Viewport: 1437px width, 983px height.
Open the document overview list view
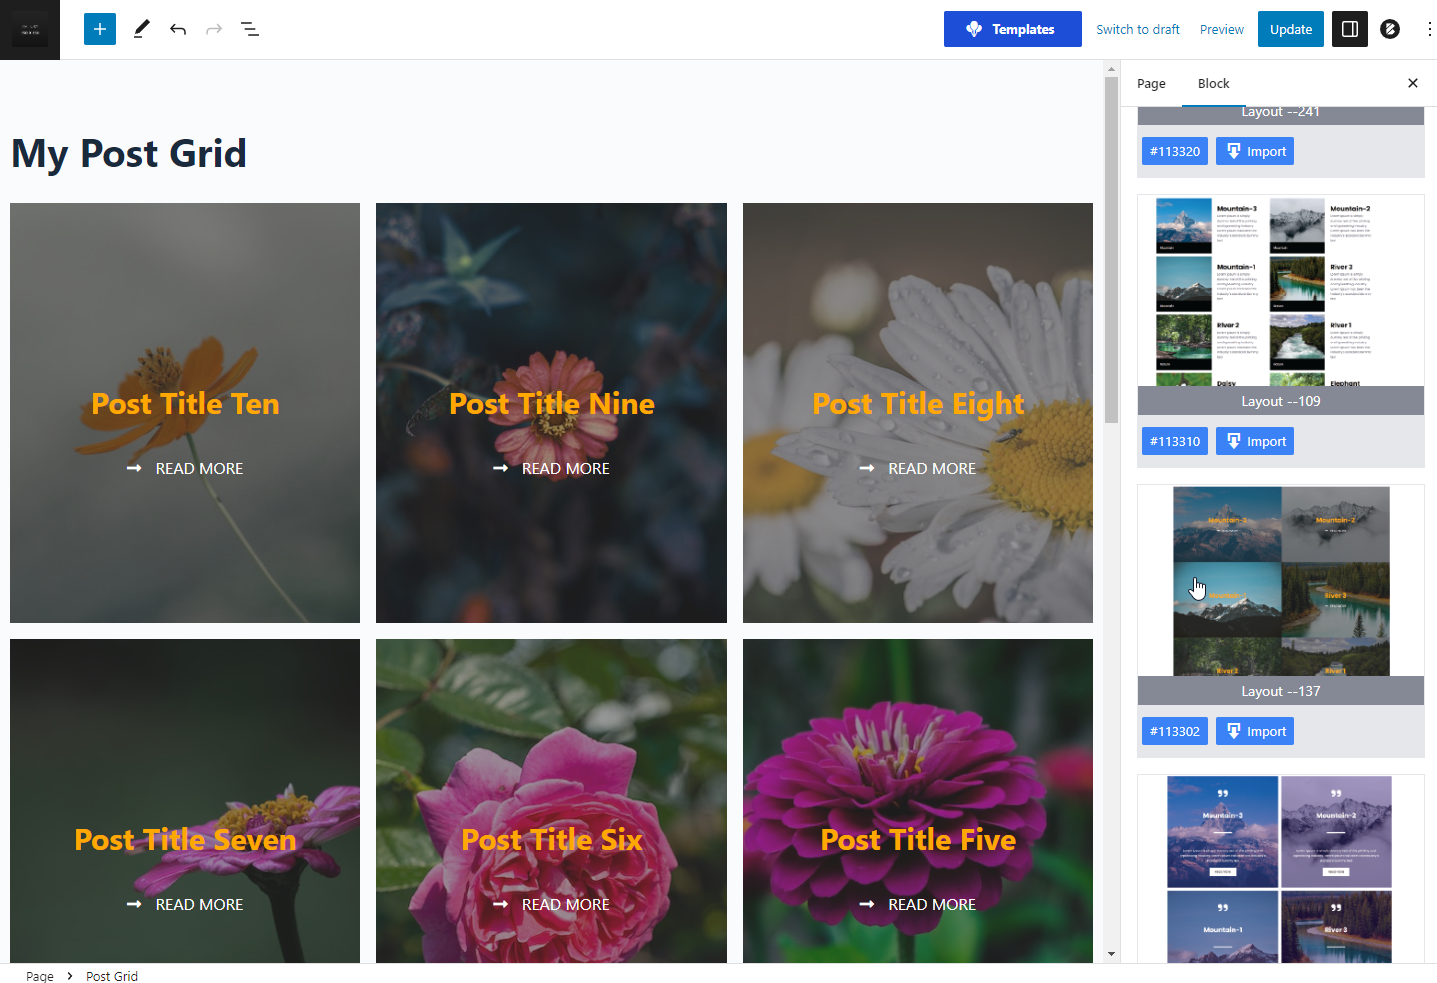tap(250, 29)
